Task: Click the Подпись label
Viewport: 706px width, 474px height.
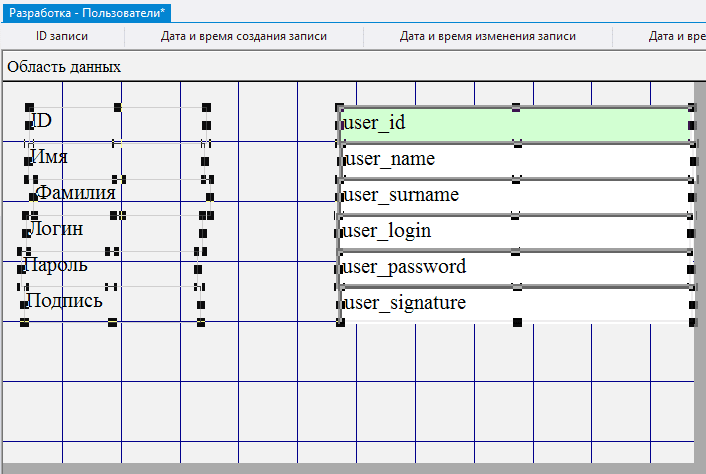Action: (x=64, y=301)
